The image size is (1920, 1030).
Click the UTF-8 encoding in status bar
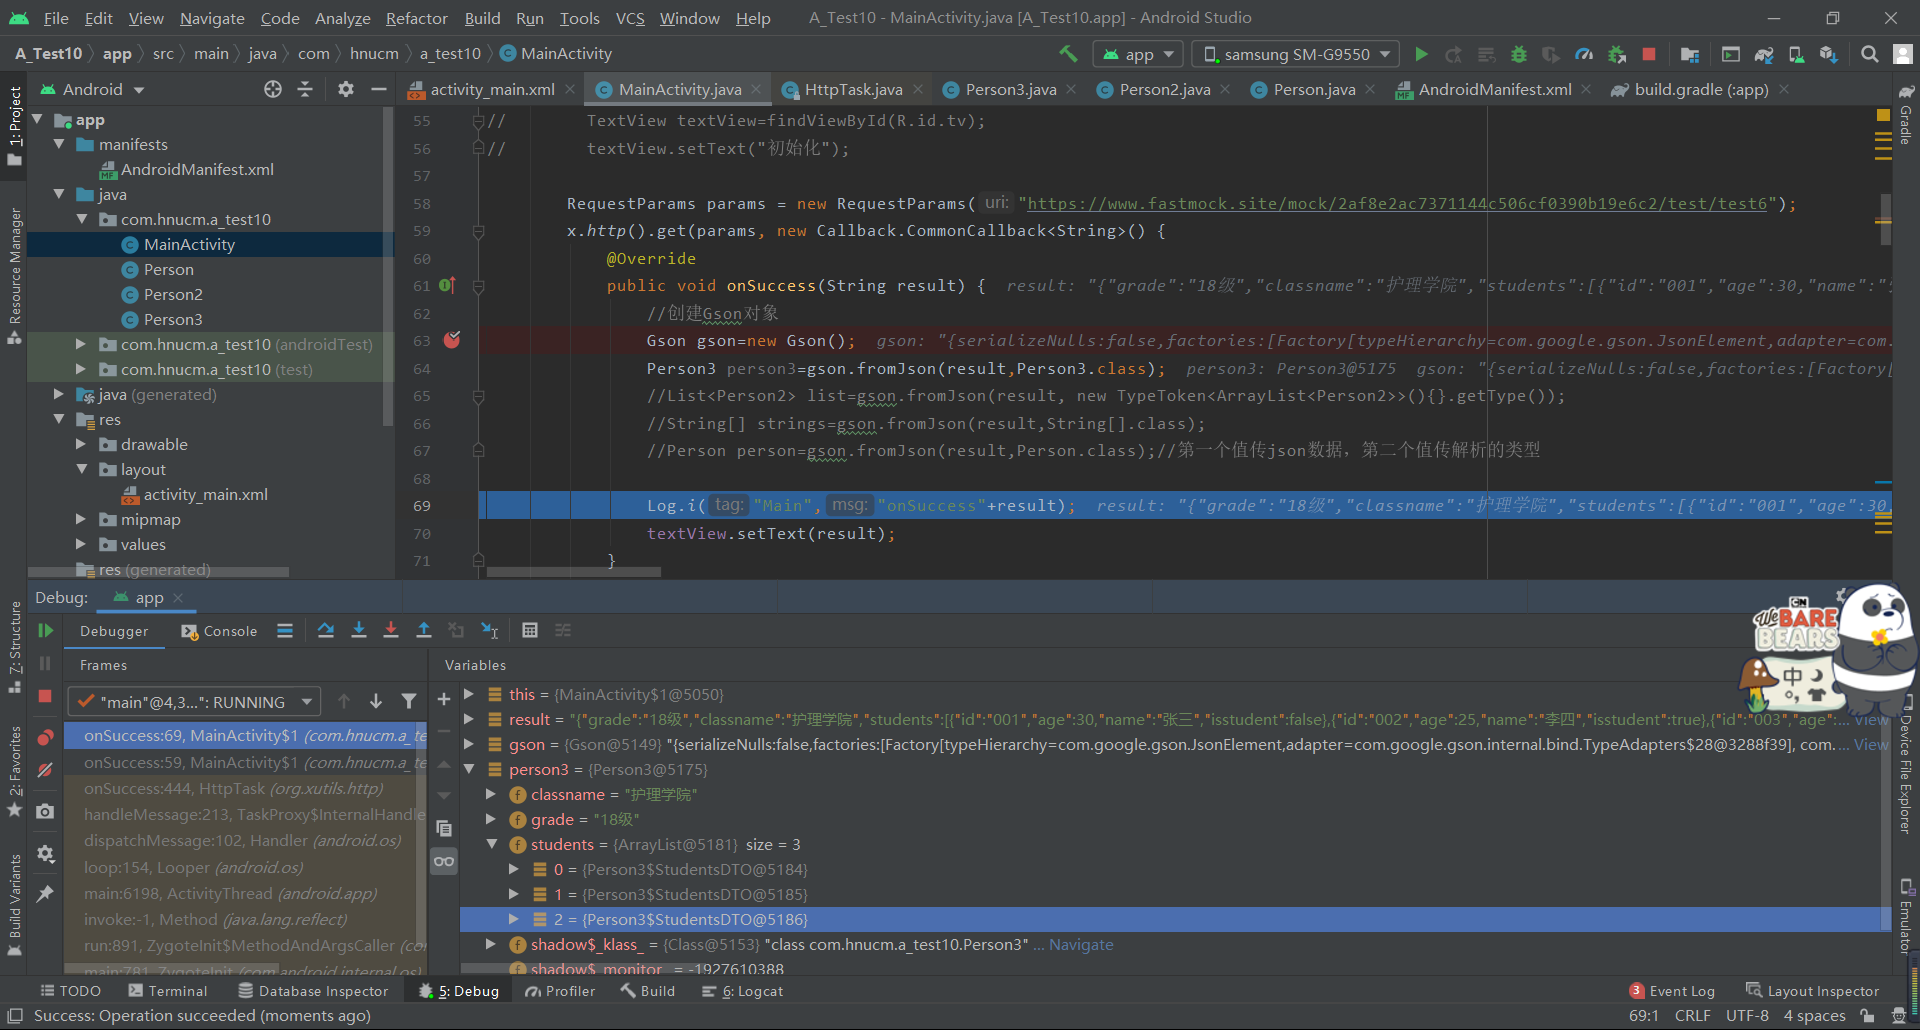[x=1747, y=1015]
